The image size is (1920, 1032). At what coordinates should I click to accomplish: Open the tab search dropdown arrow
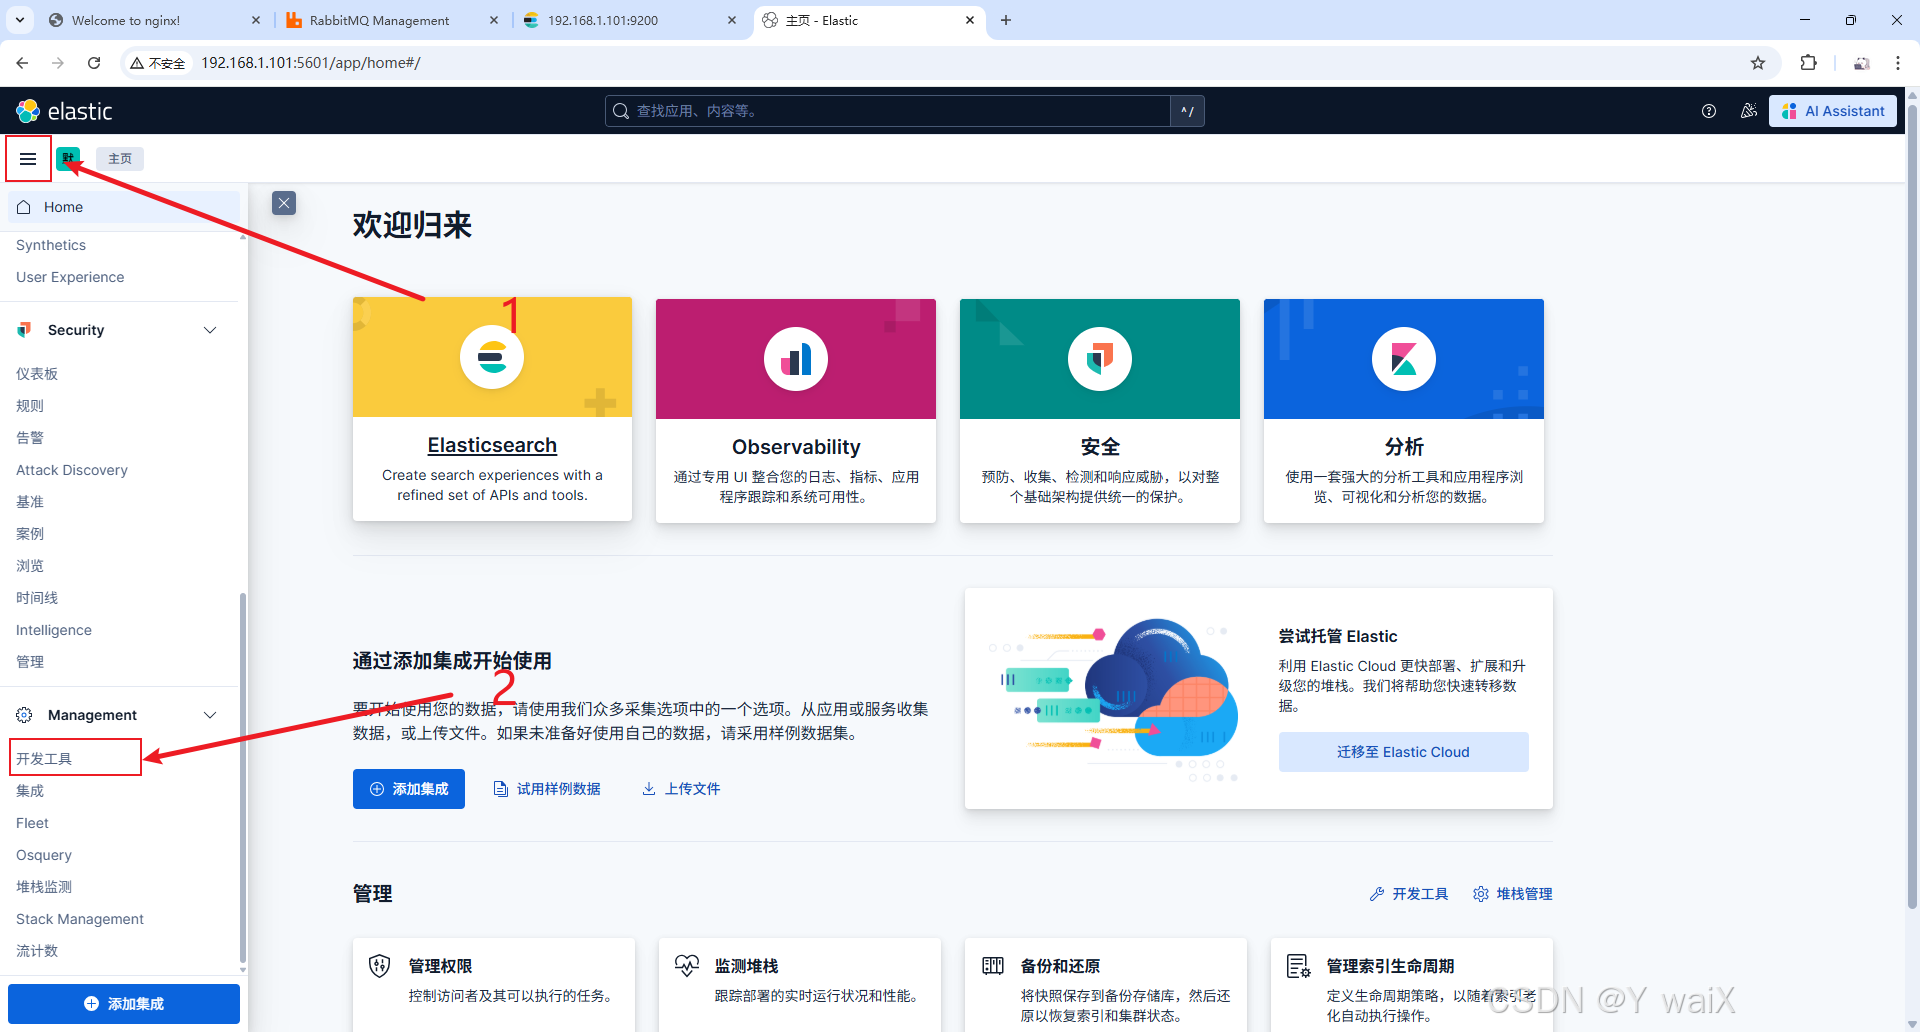coord(20,20)
